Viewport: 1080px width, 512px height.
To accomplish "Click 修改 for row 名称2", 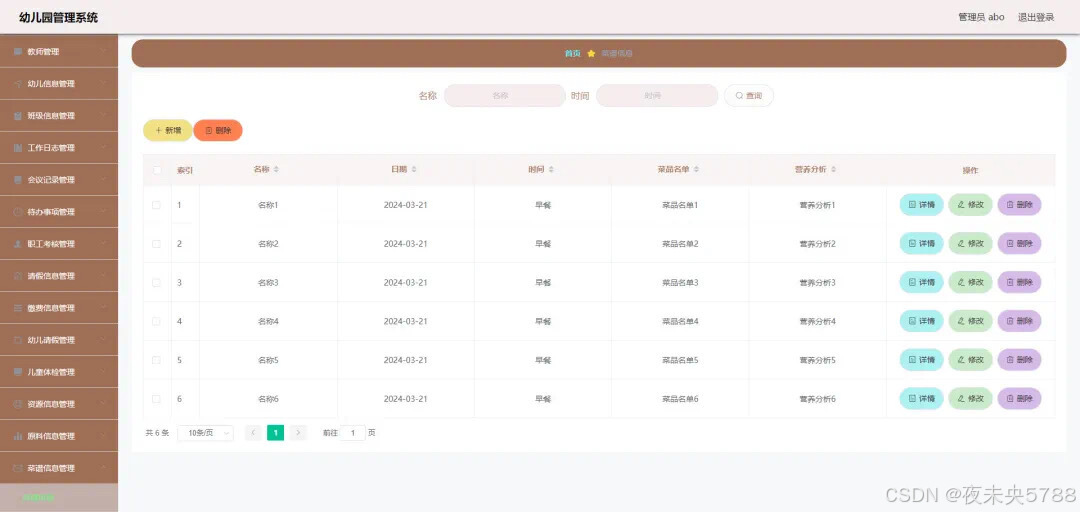I will coord(970,243).
